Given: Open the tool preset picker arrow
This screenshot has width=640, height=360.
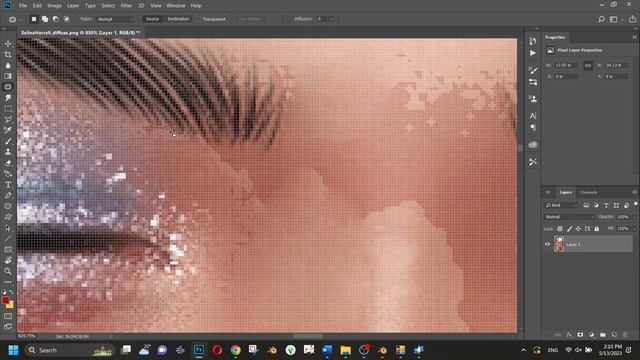Looking at the screenshot, I should coord(20,19).
